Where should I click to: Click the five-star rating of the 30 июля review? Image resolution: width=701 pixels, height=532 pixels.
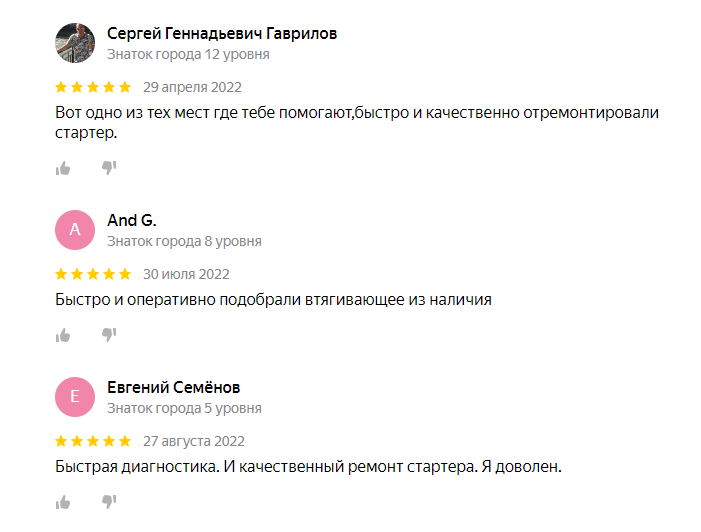pos(93,274)
